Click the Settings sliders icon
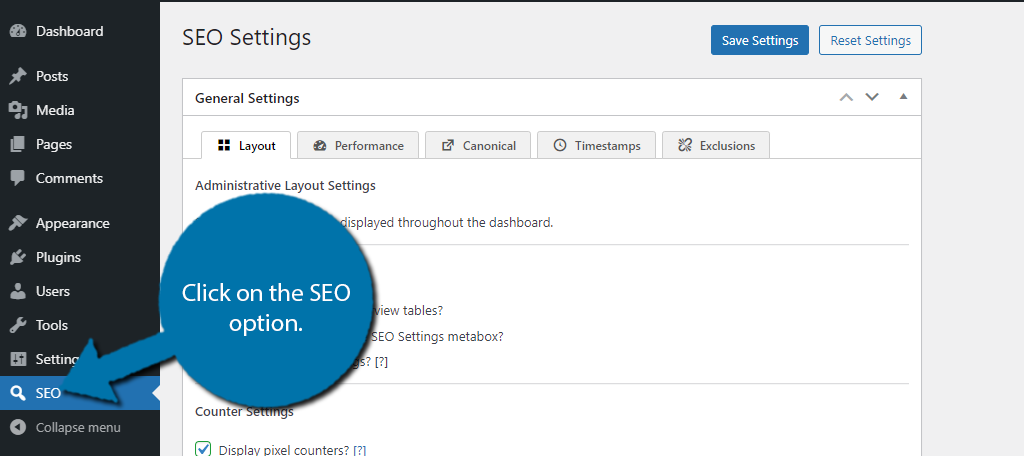The image size is (1024, 456). [18, 359]
